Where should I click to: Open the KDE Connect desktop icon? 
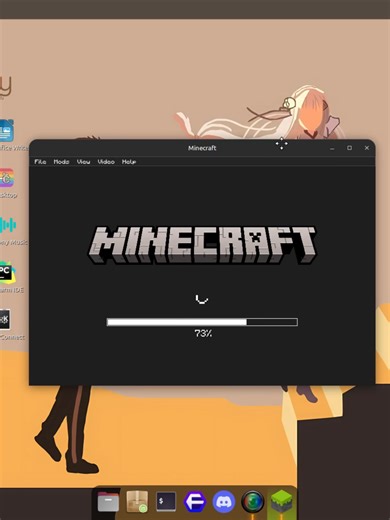[x=5, y=319]
